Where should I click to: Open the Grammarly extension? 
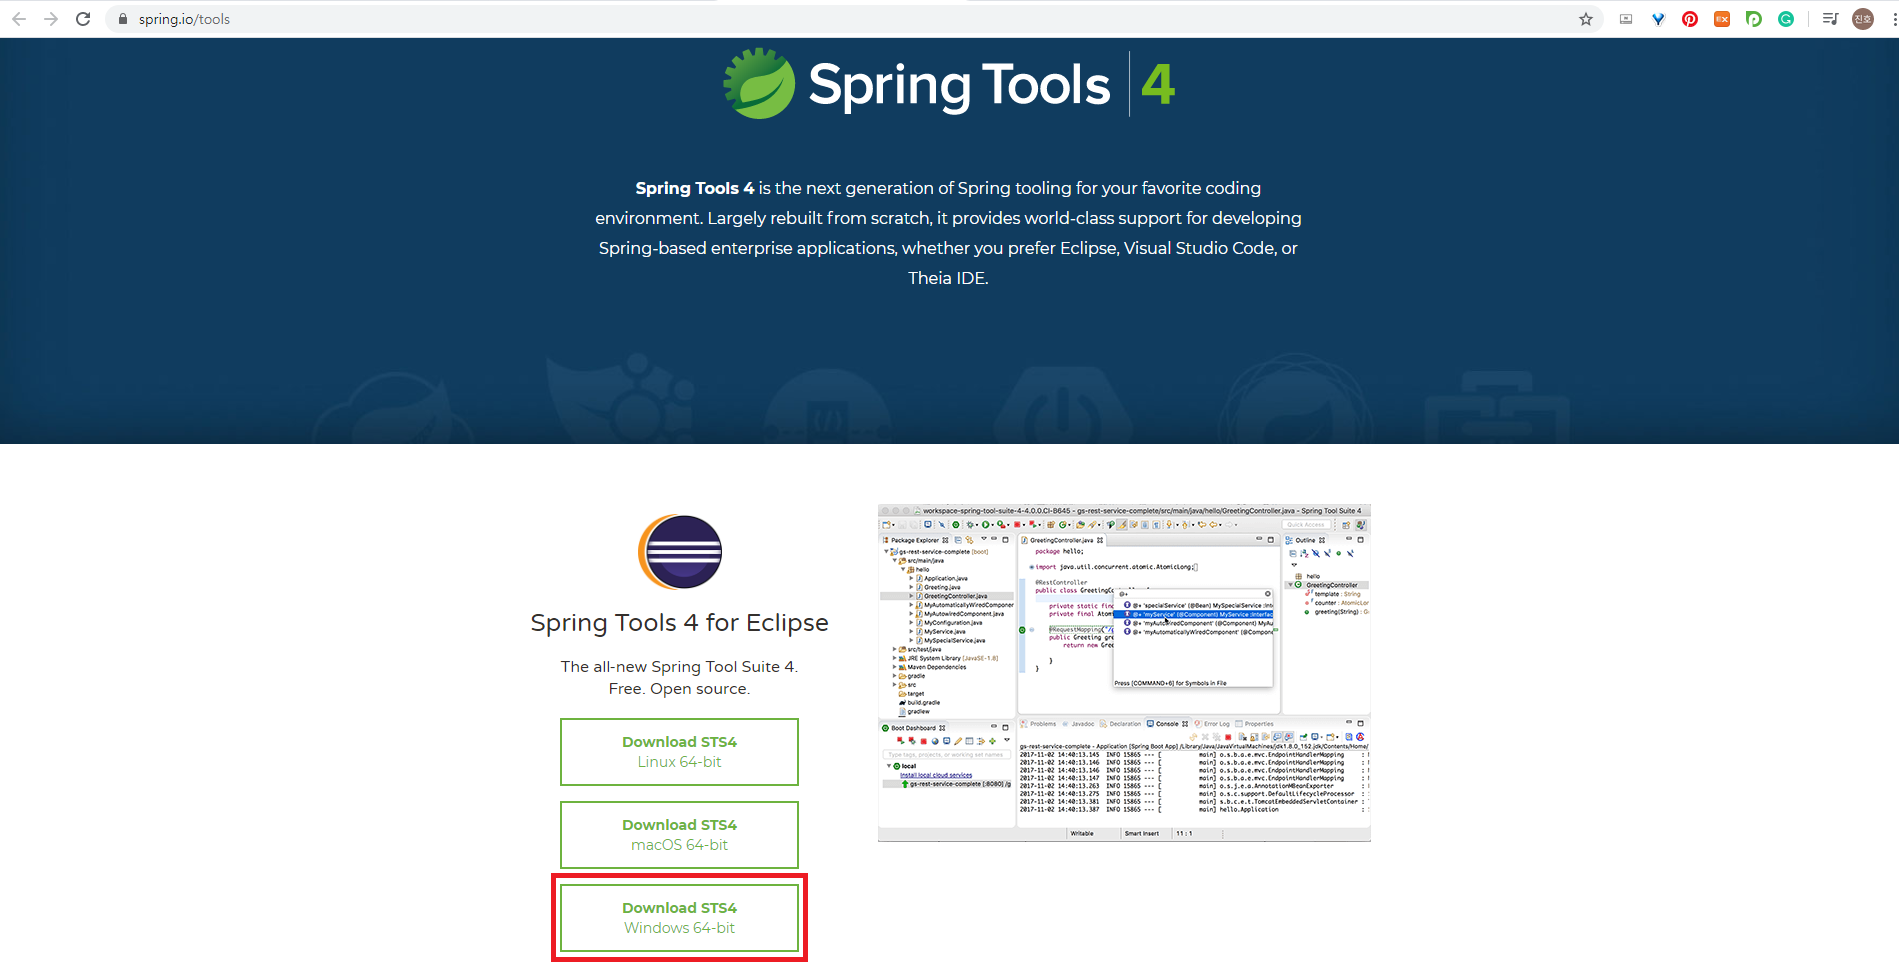[1786, 19]
